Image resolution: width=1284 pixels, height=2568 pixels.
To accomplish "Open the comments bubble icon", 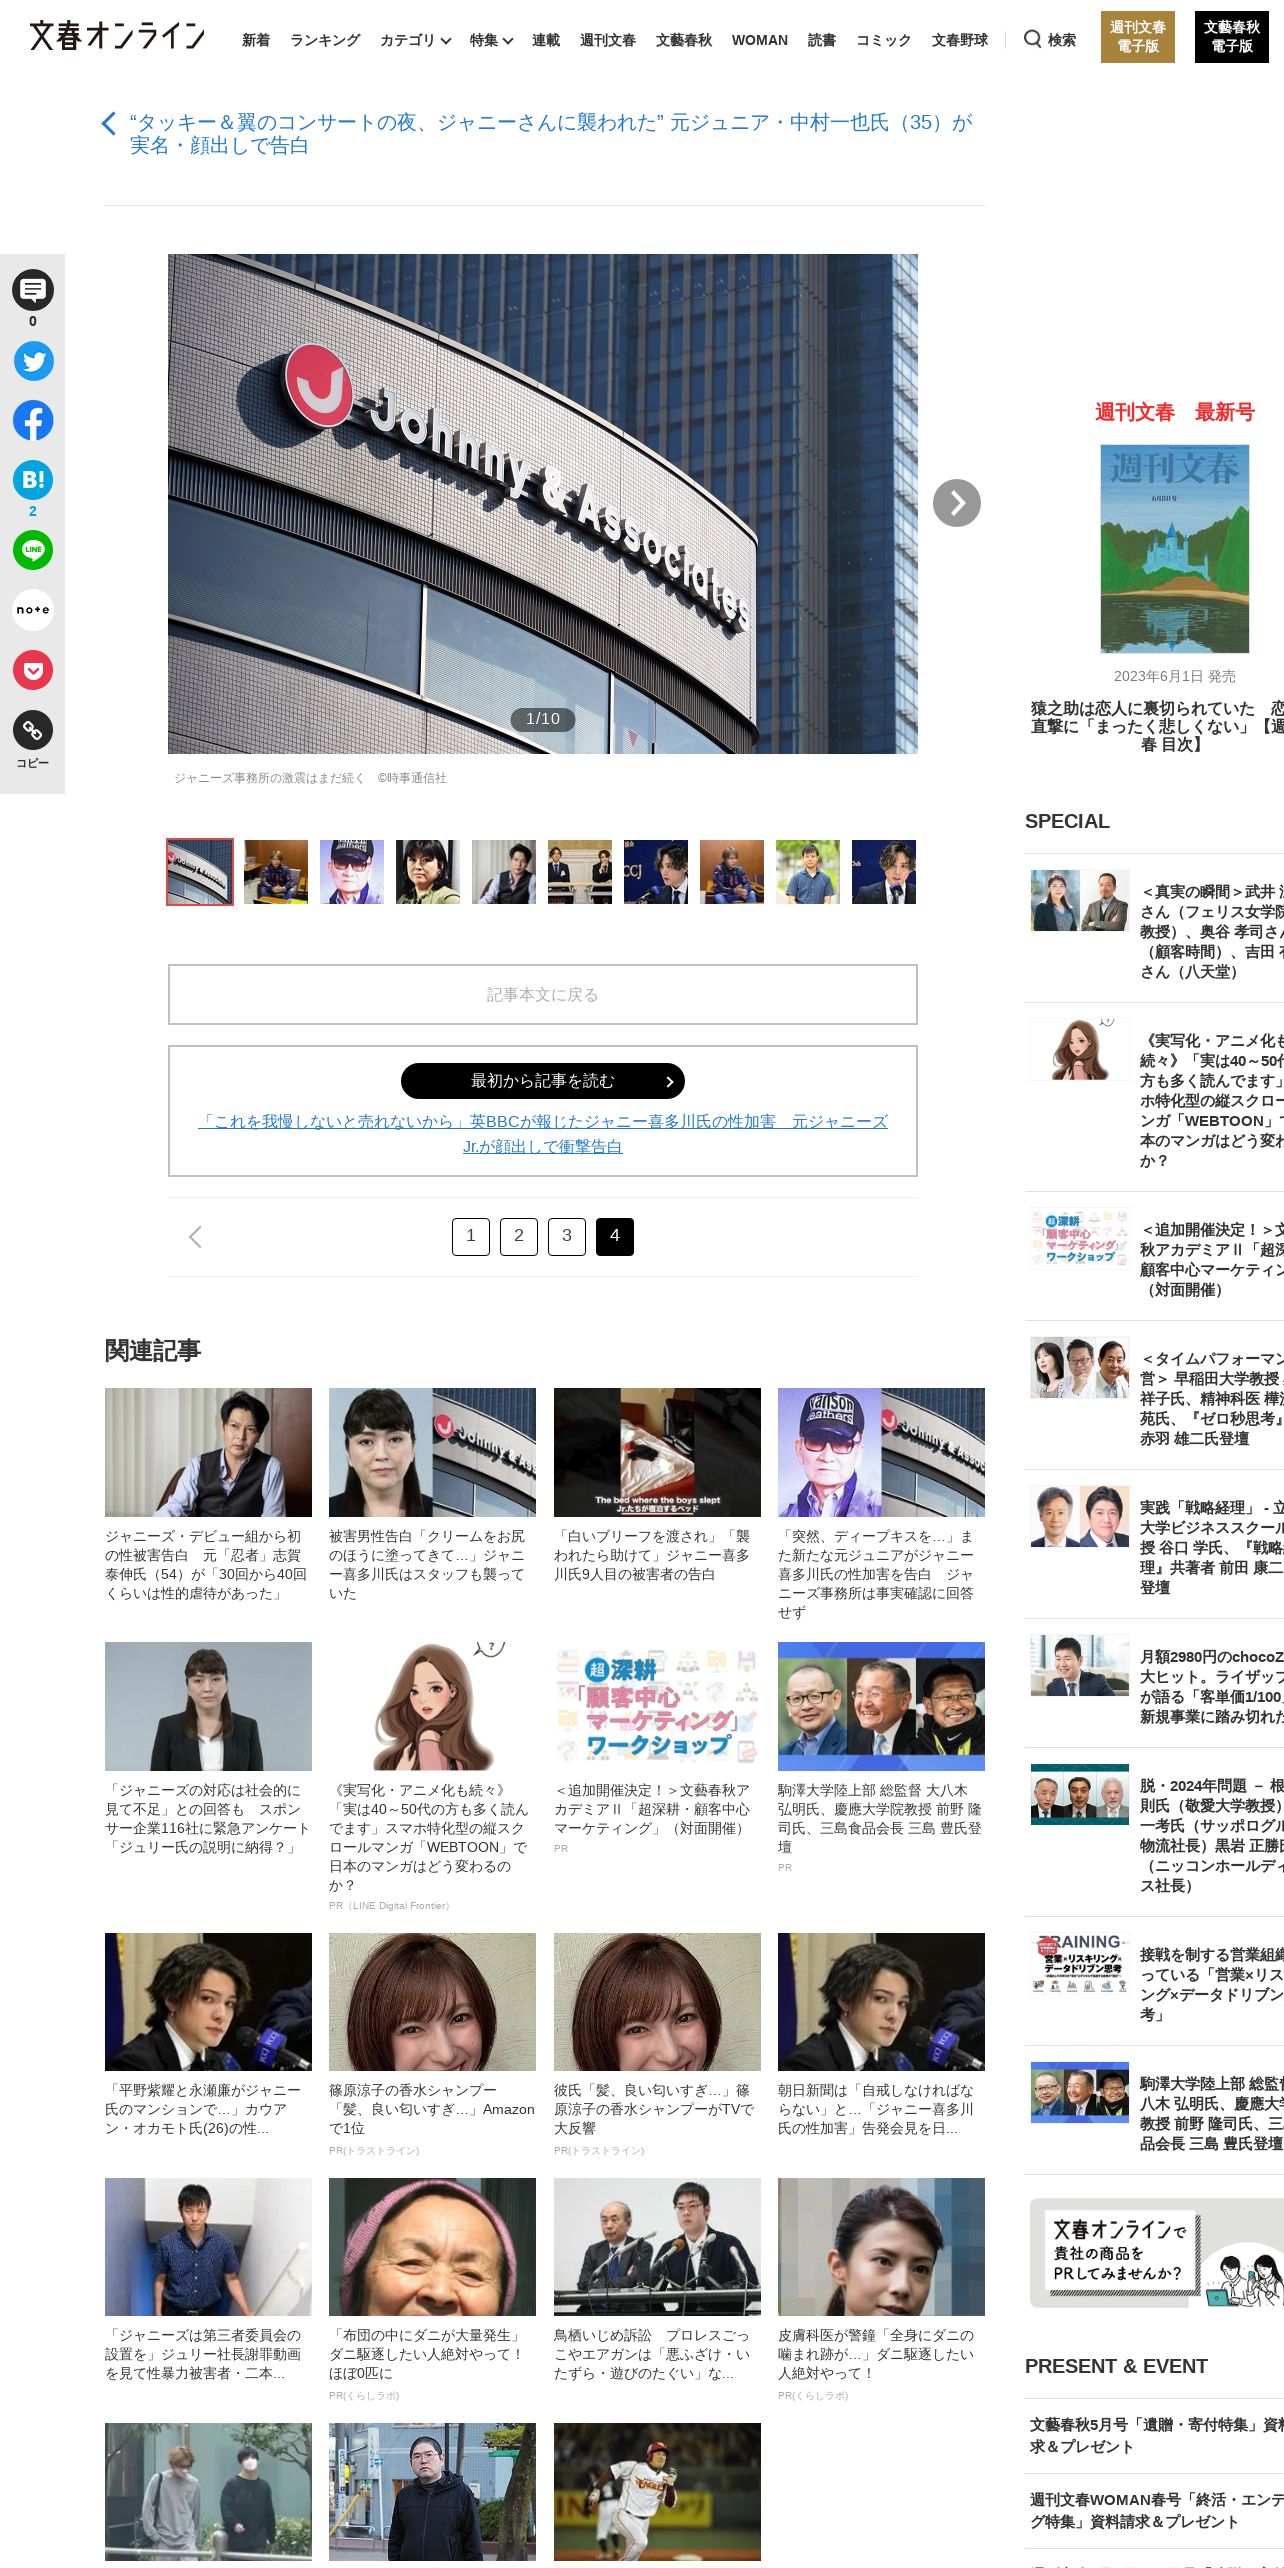I will click(x=33, y=291).
